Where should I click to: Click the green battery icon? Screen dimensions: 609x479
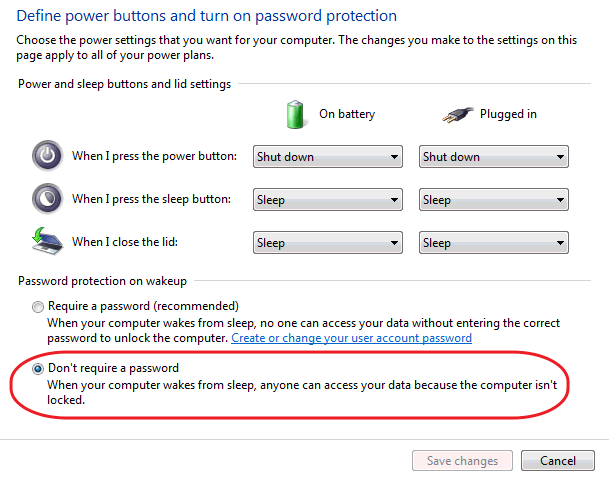point(295,113)
